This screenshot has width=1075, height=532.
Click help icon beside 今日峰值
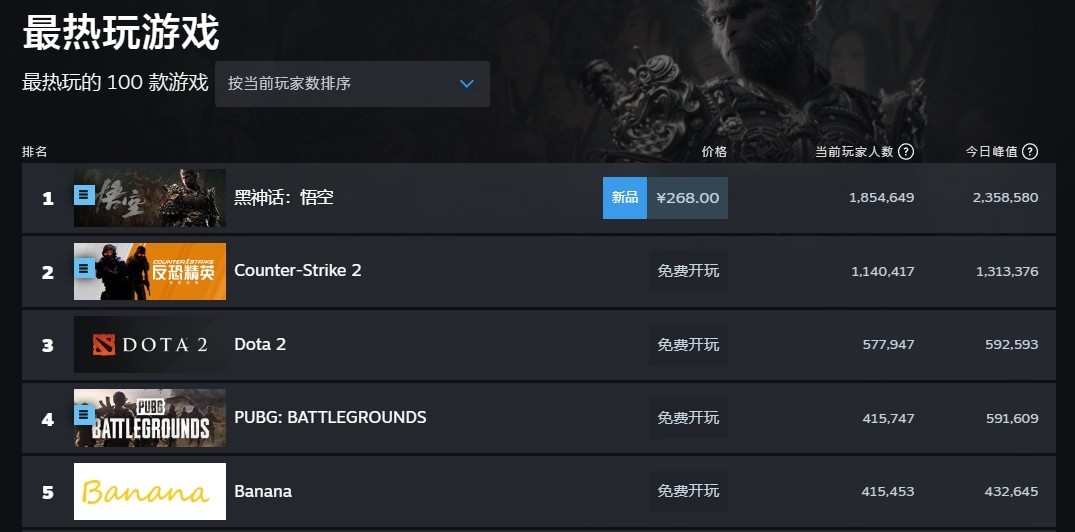point(1030,152)
